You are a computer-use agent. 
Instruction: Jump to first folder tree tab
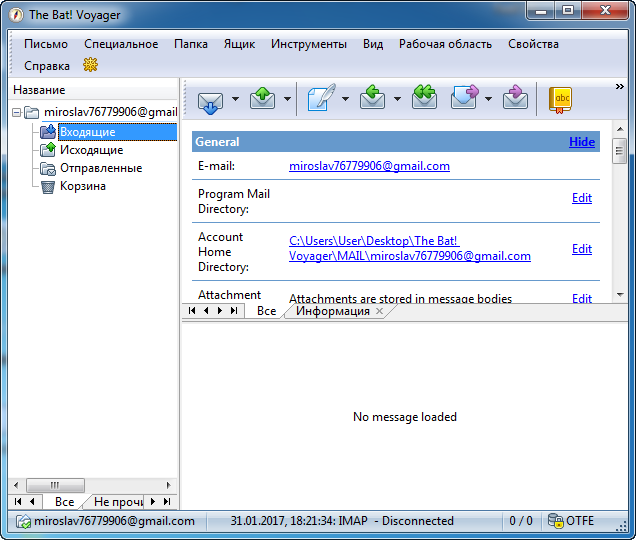[x=18, y=501]
